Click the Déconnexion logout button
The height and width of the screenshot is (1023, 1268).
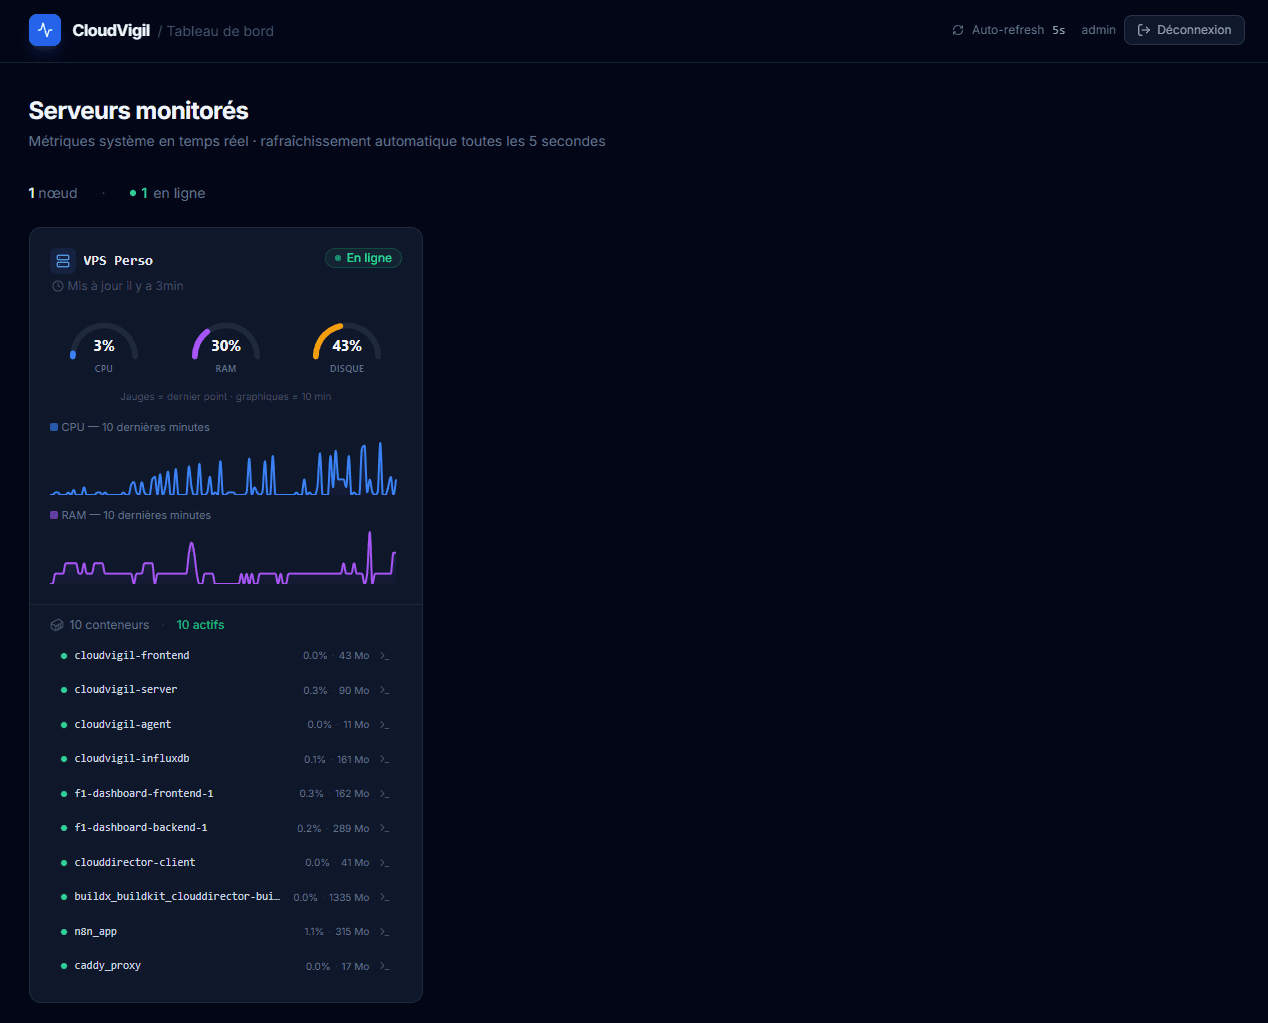click(1184, 30)
